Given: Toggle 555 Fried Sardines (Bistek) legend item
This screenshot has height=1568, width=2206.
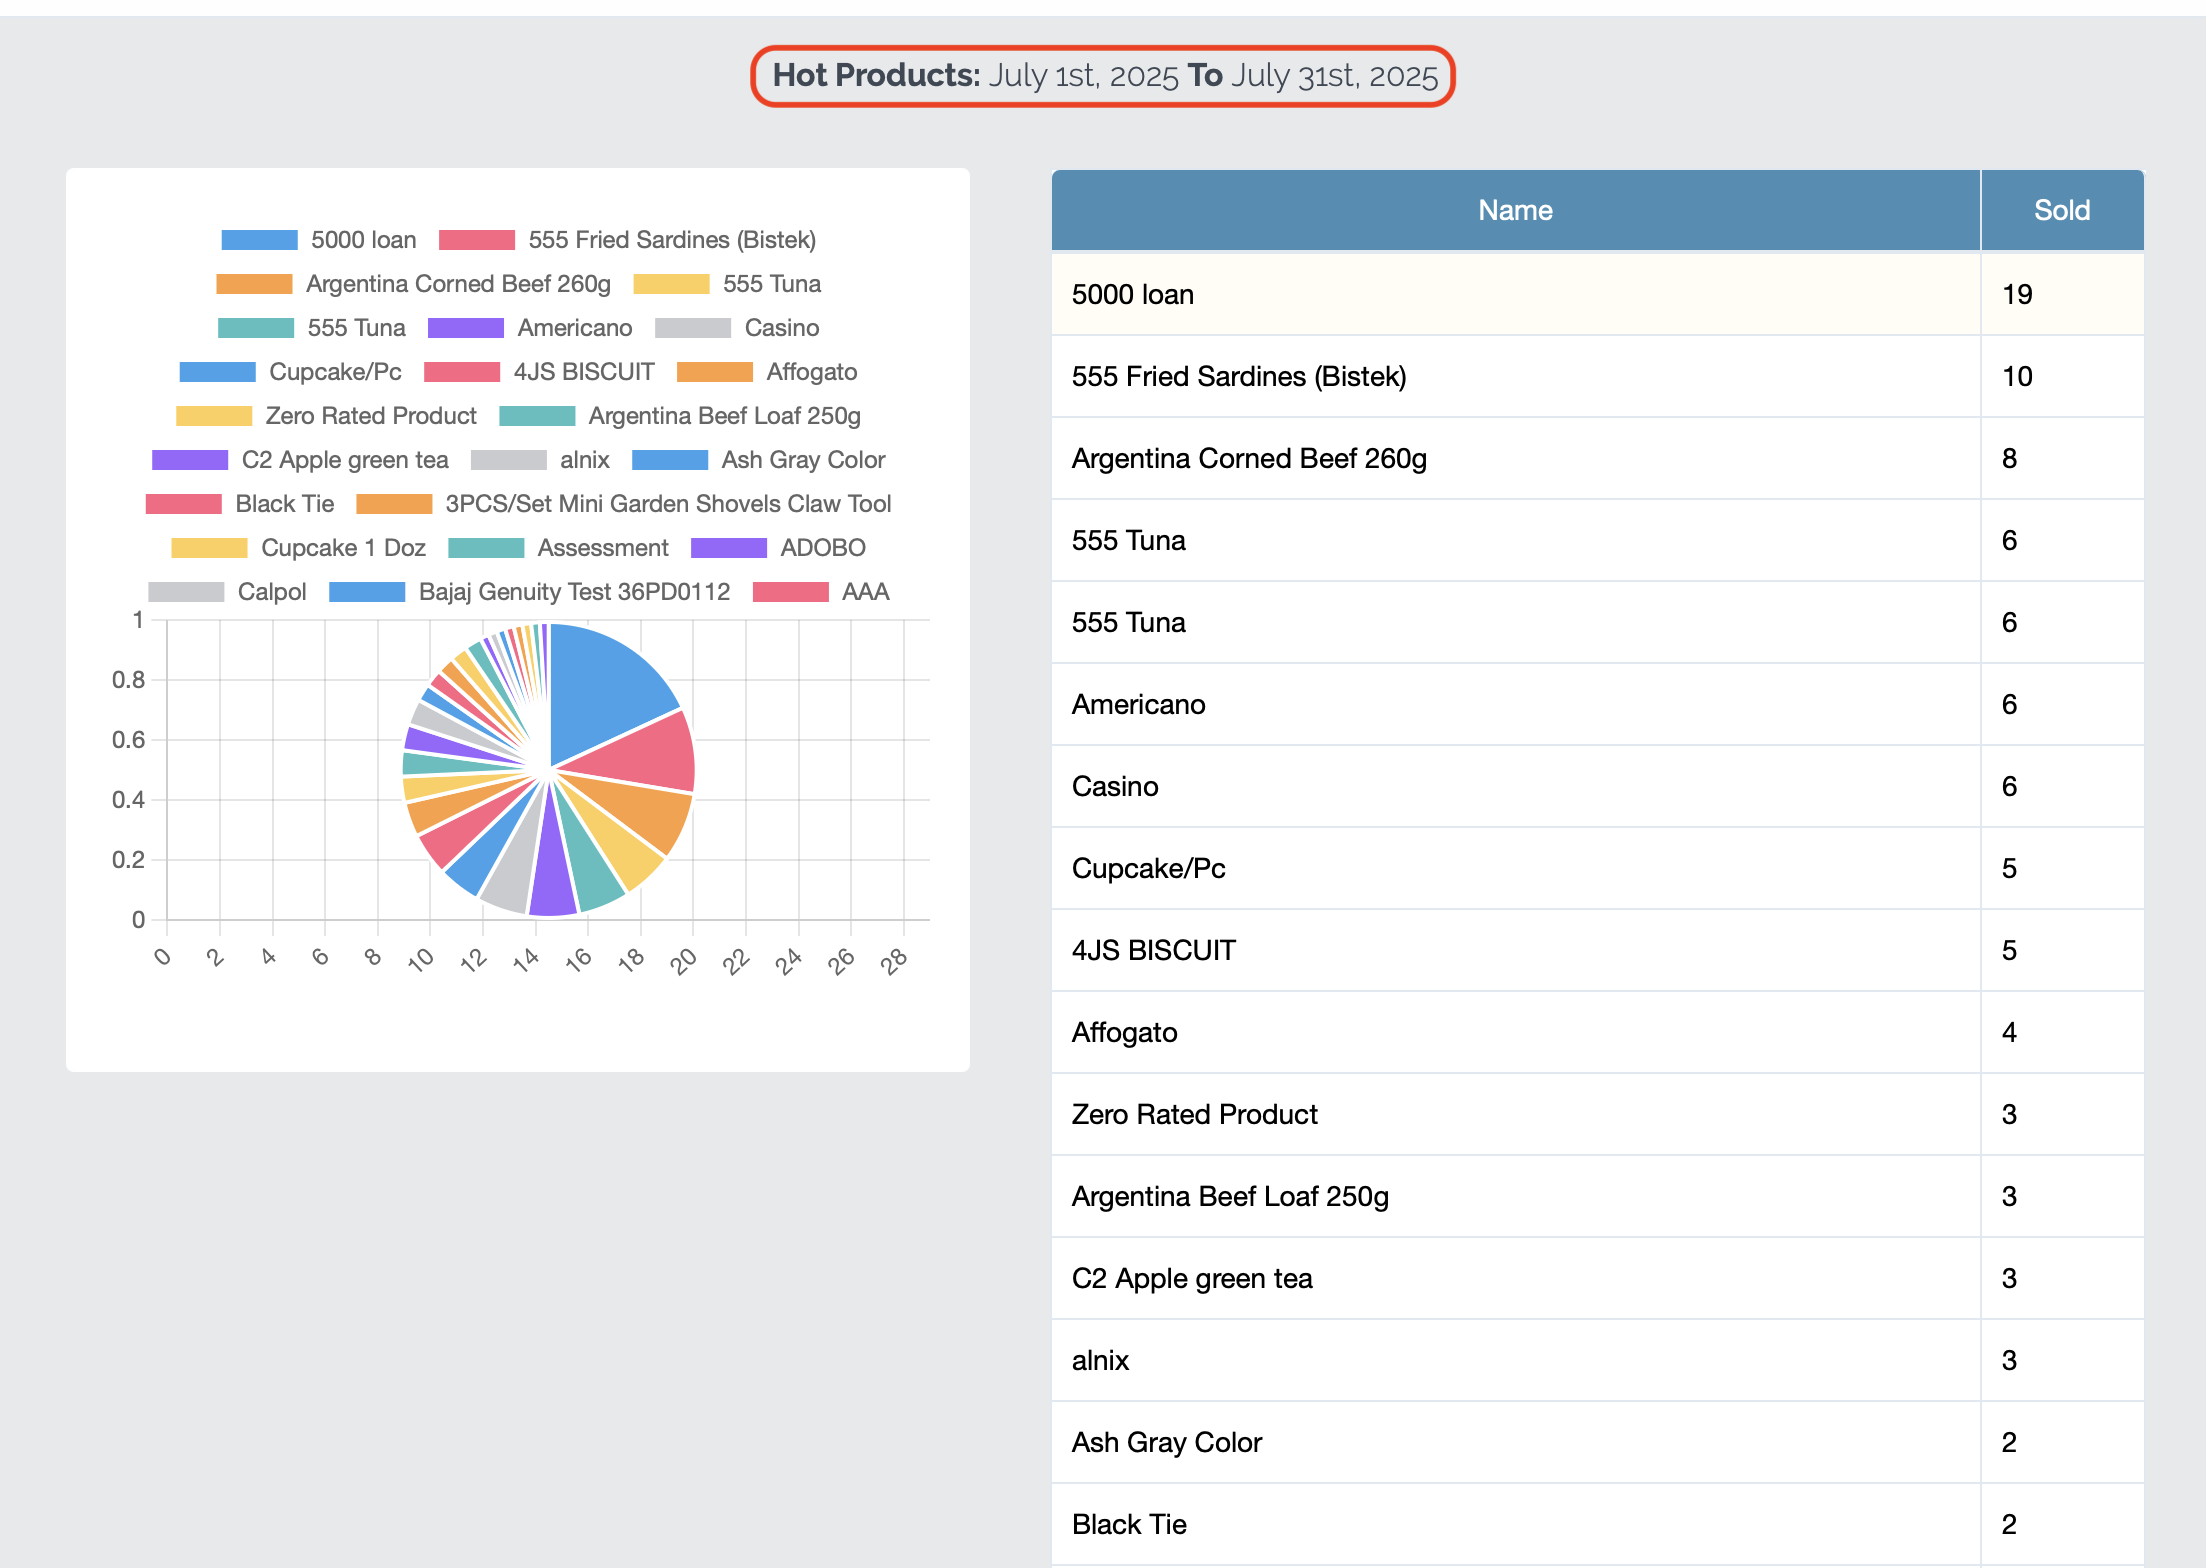Looking at the screenshot, I should tap(671, 240).
